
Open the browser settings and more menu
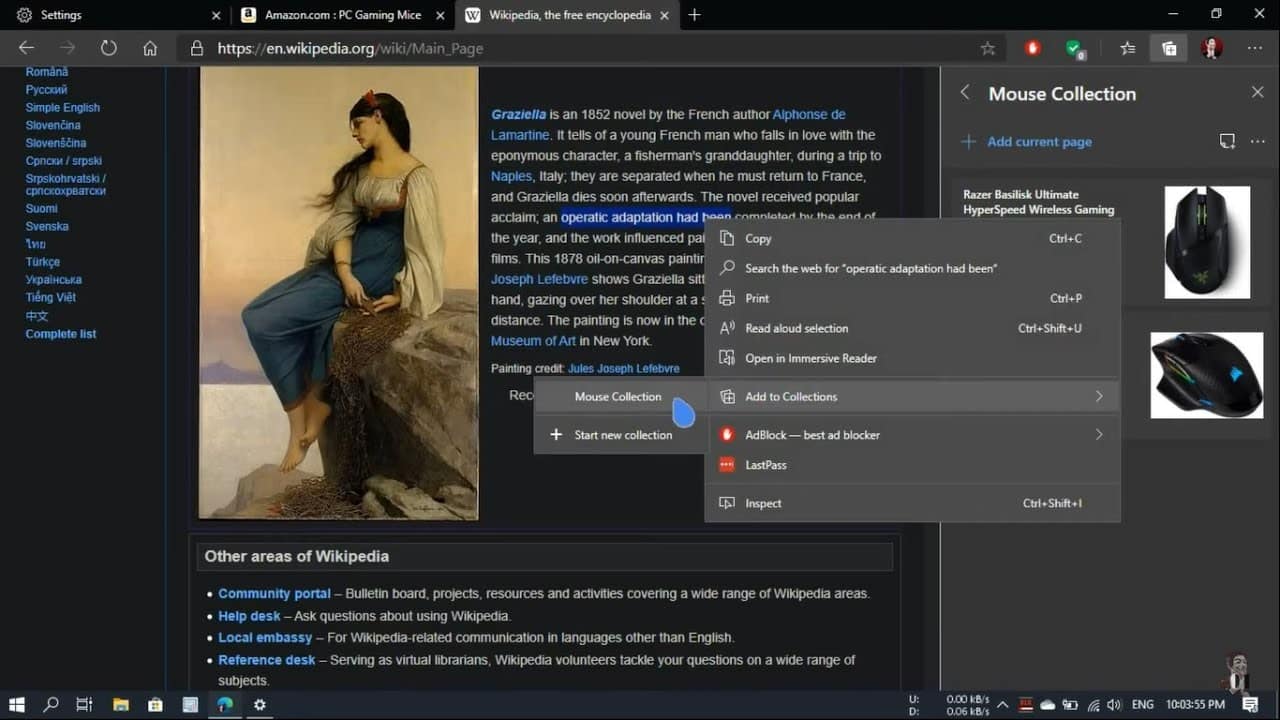[1255, 48]
